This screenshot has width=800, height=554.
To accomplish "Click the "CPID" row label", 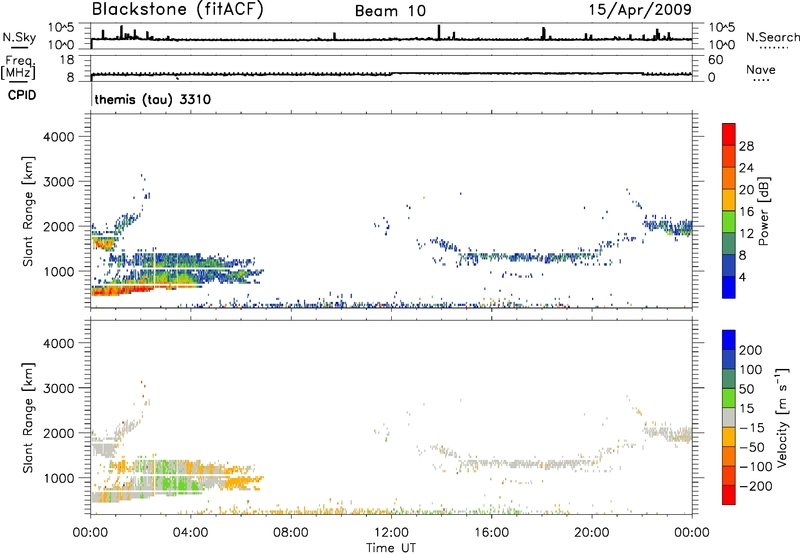I will [x=22, y=95].
